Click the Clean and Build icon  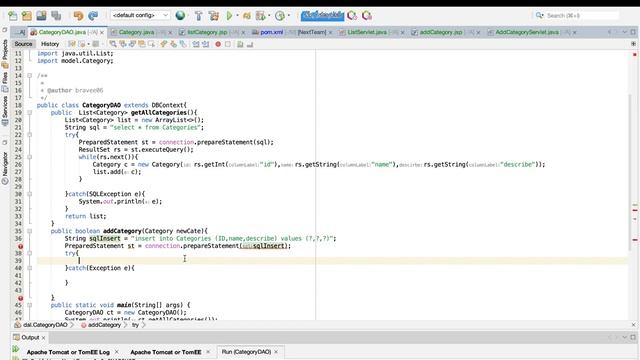(213, 16)
